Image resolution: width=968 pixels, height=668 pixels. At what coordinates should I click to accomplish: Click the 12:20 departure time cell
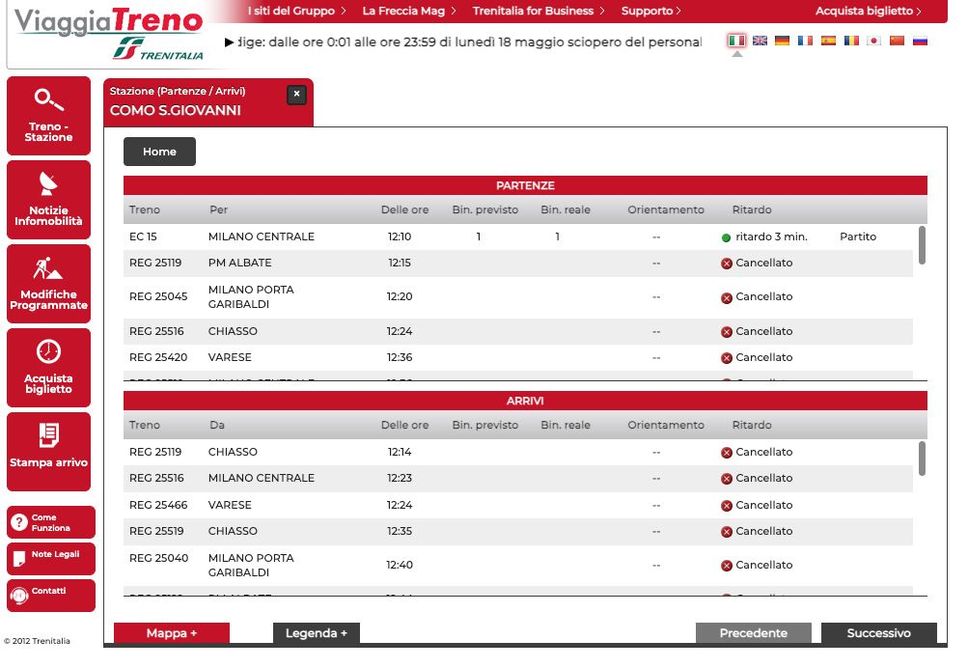399,297
